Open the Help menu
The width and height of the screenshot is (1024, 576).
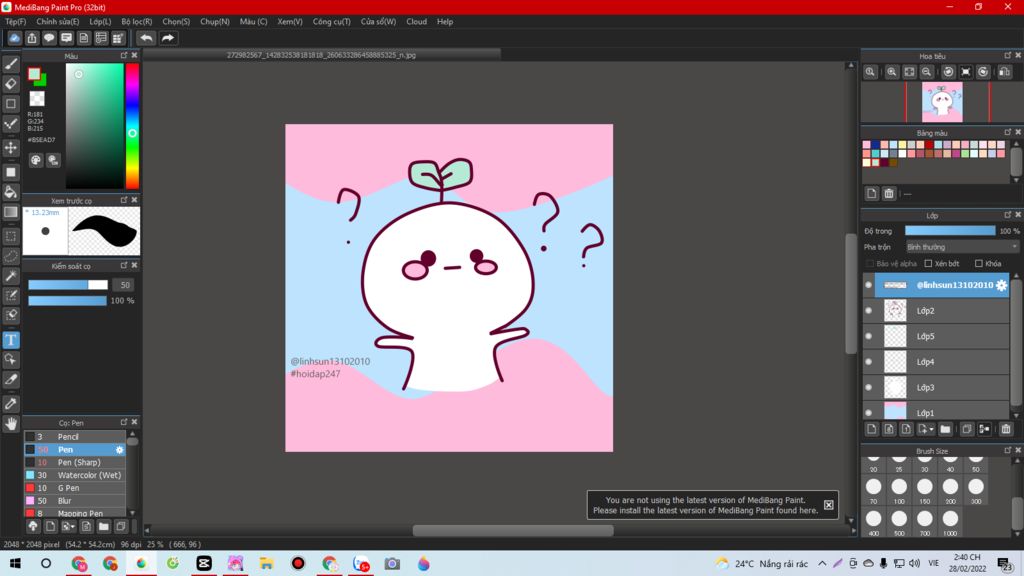(x=445, y=22)
